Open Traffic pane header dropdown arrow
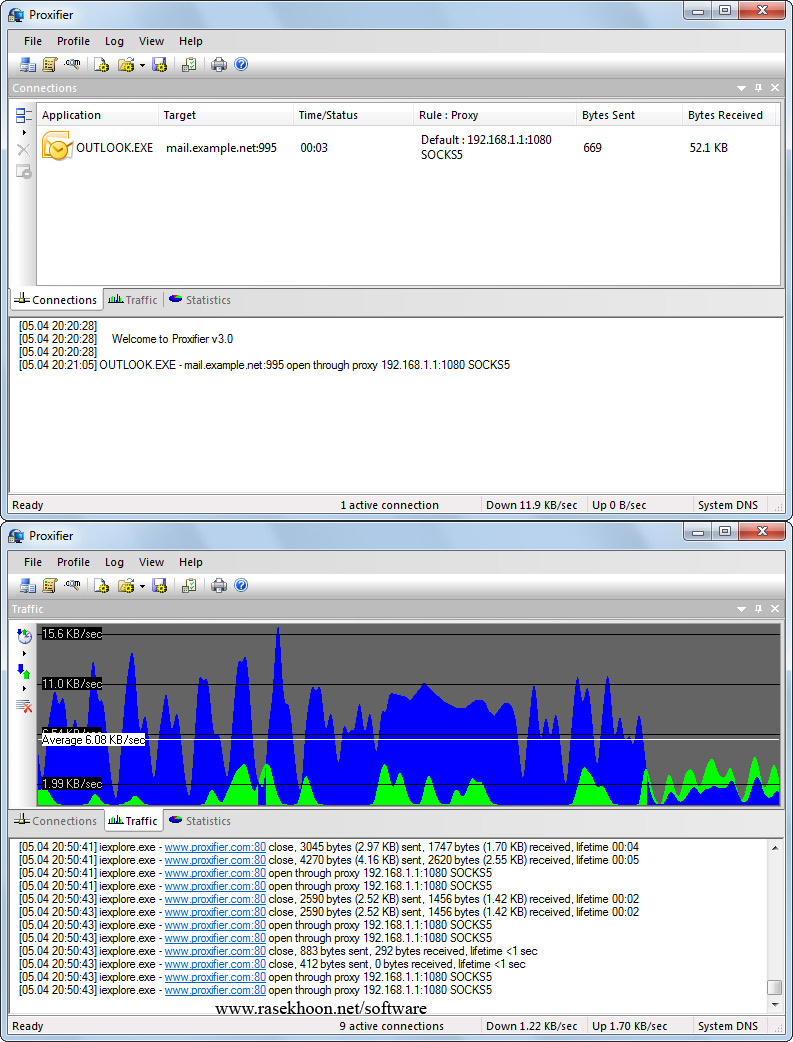793x1042 pixels. (742, 609)
